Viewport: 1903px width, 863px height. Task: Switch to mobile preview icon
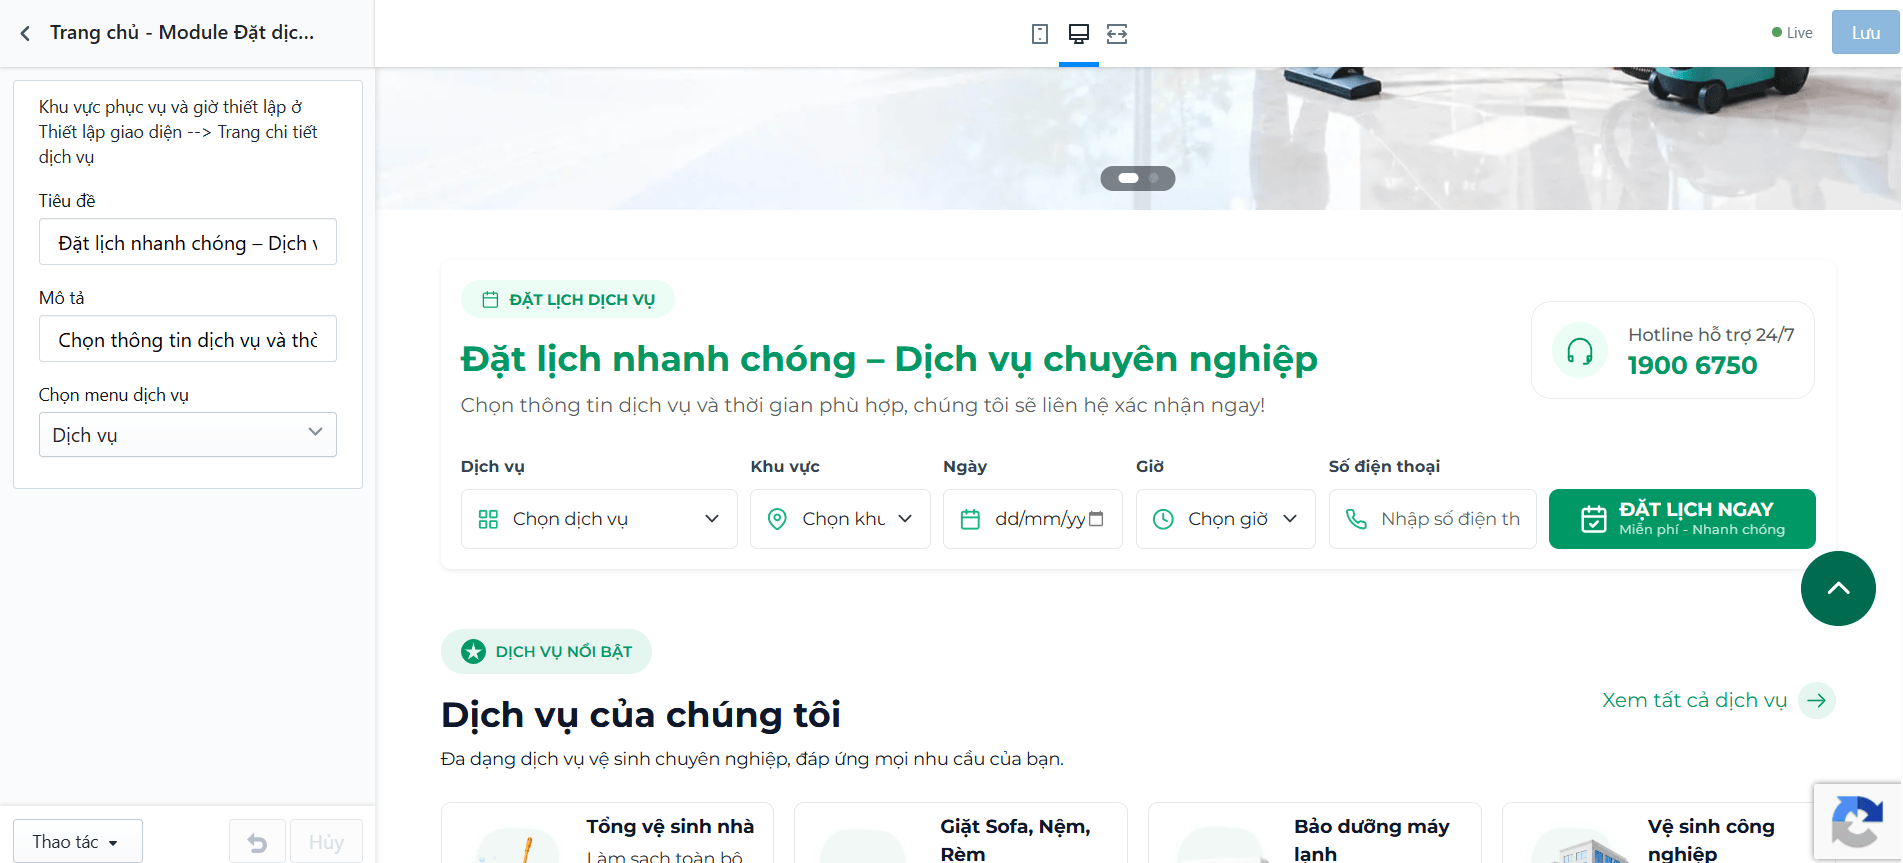coord(1040,34)
